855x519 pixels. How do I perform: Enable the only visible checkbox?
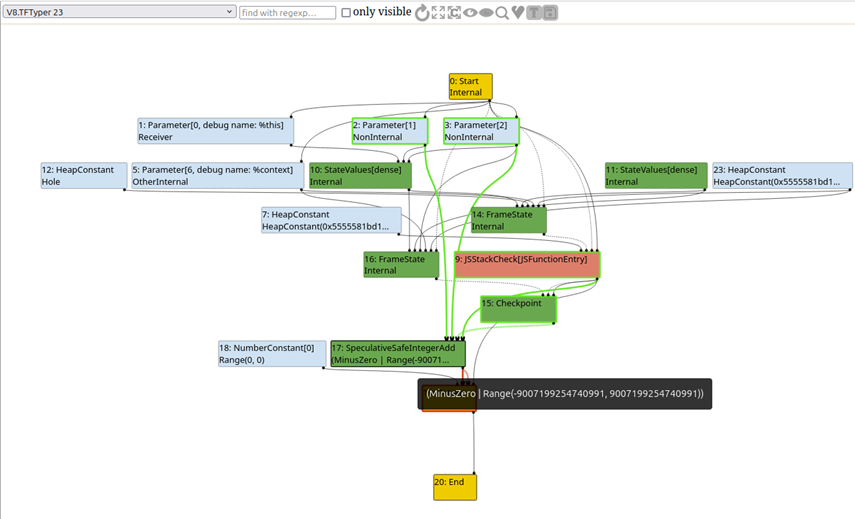click(x=346, y=13)
